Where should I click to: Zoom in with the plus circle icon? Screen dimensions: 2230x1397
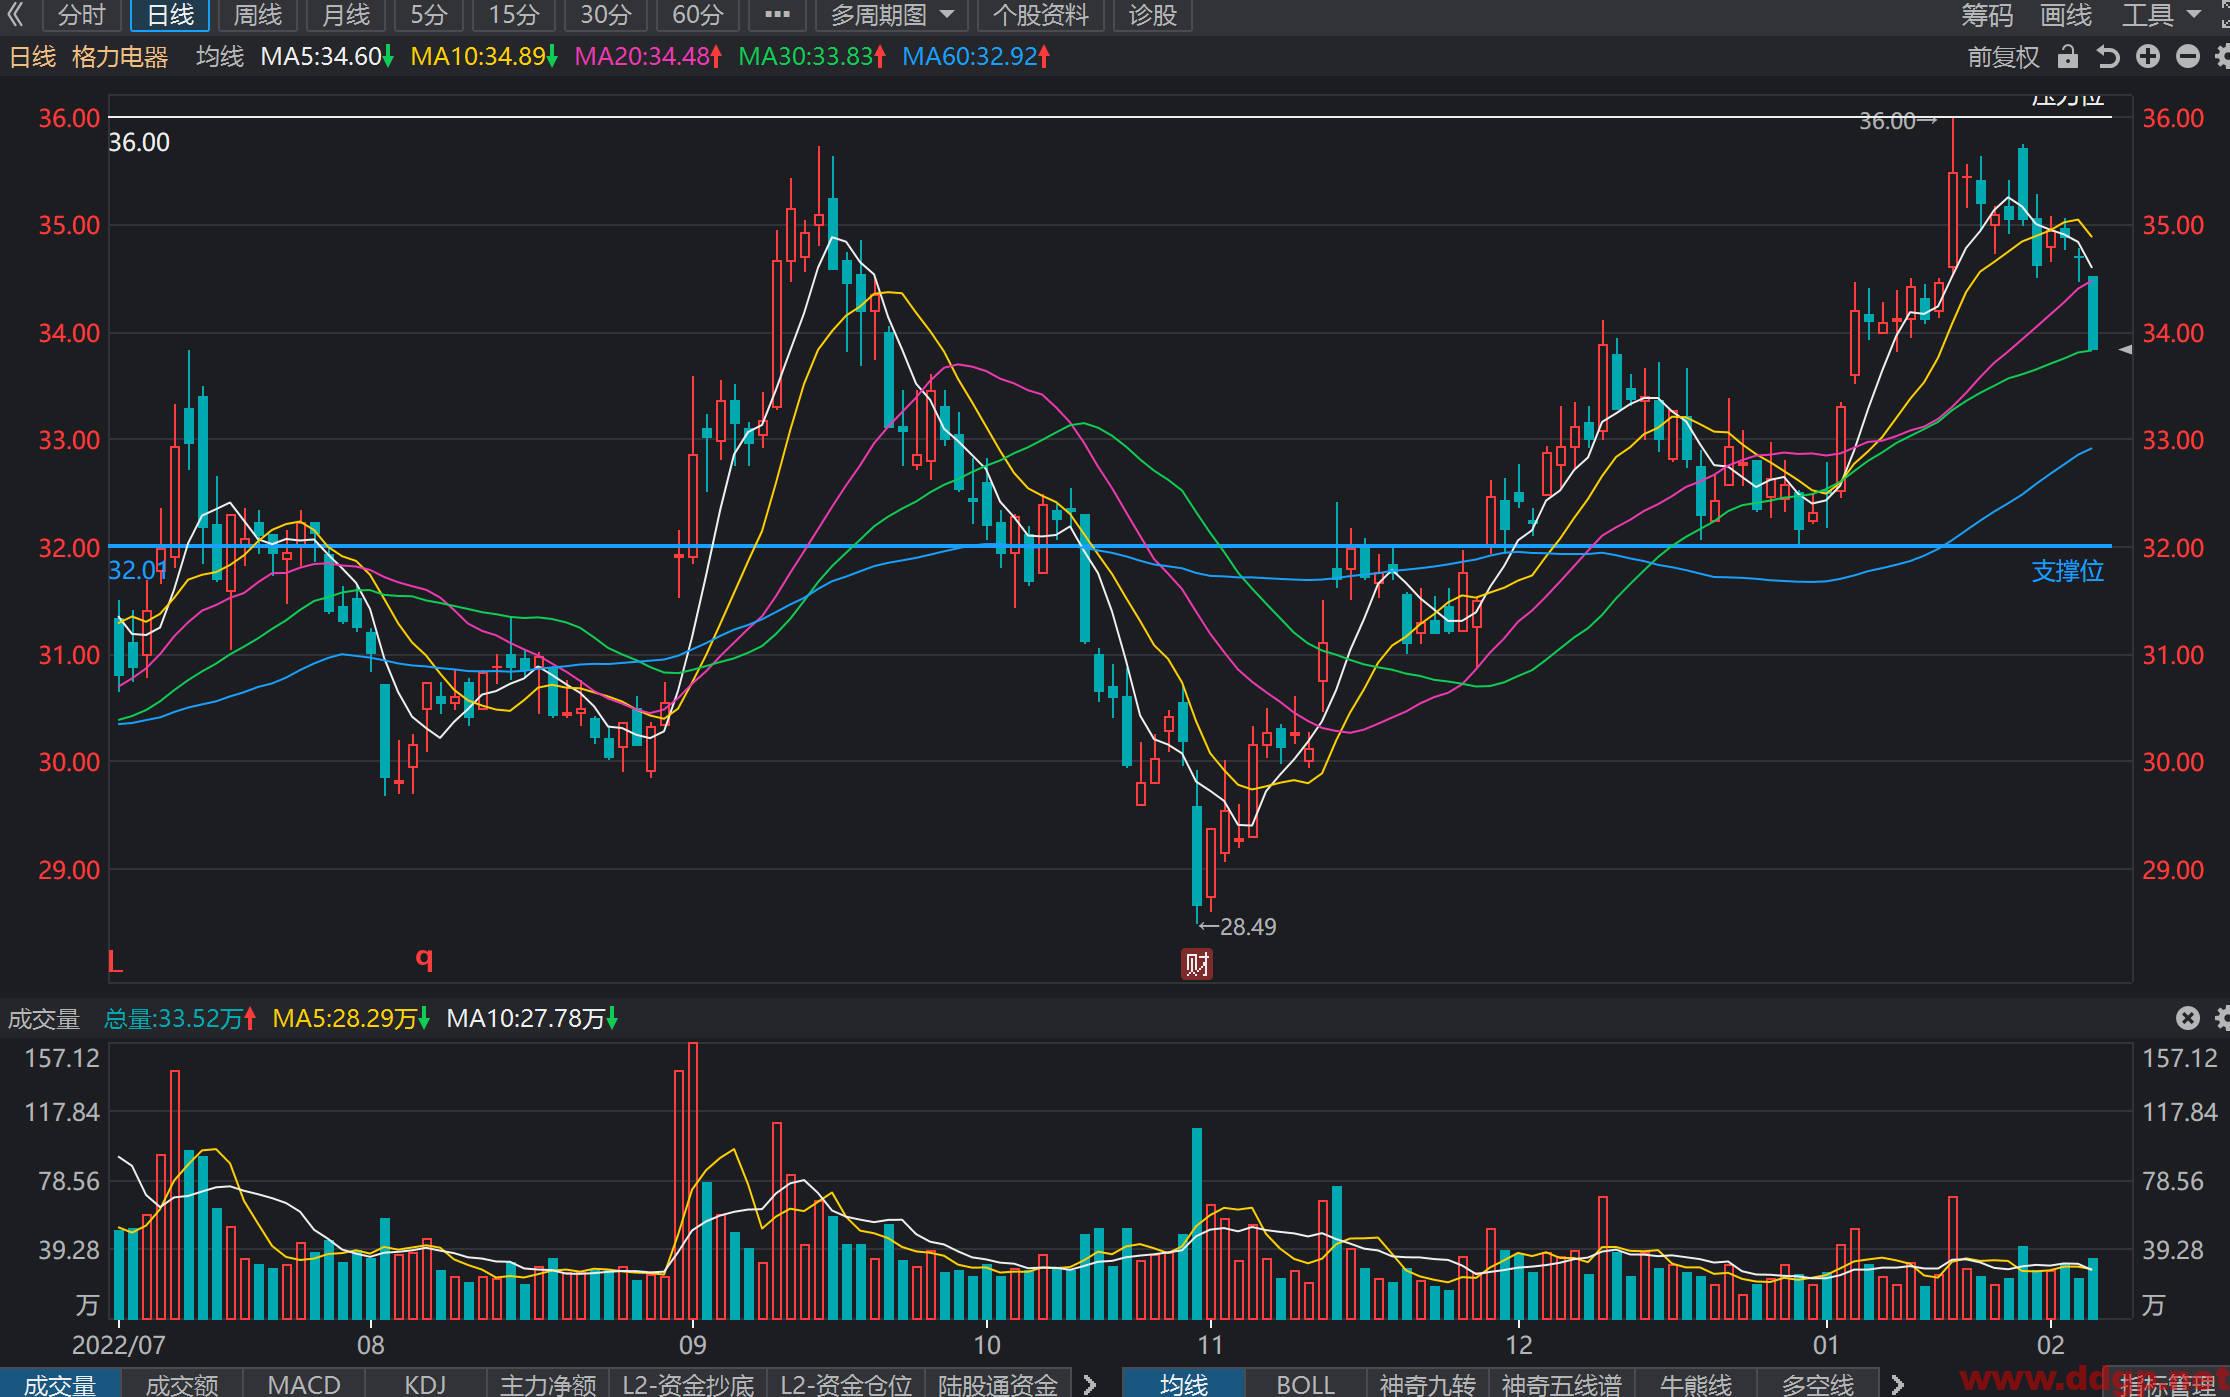click(2148, 57)
